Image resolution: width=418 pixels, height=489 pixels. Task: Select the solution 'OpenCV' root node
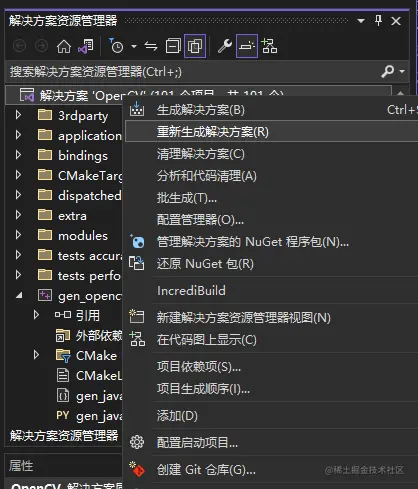(198, 95)
